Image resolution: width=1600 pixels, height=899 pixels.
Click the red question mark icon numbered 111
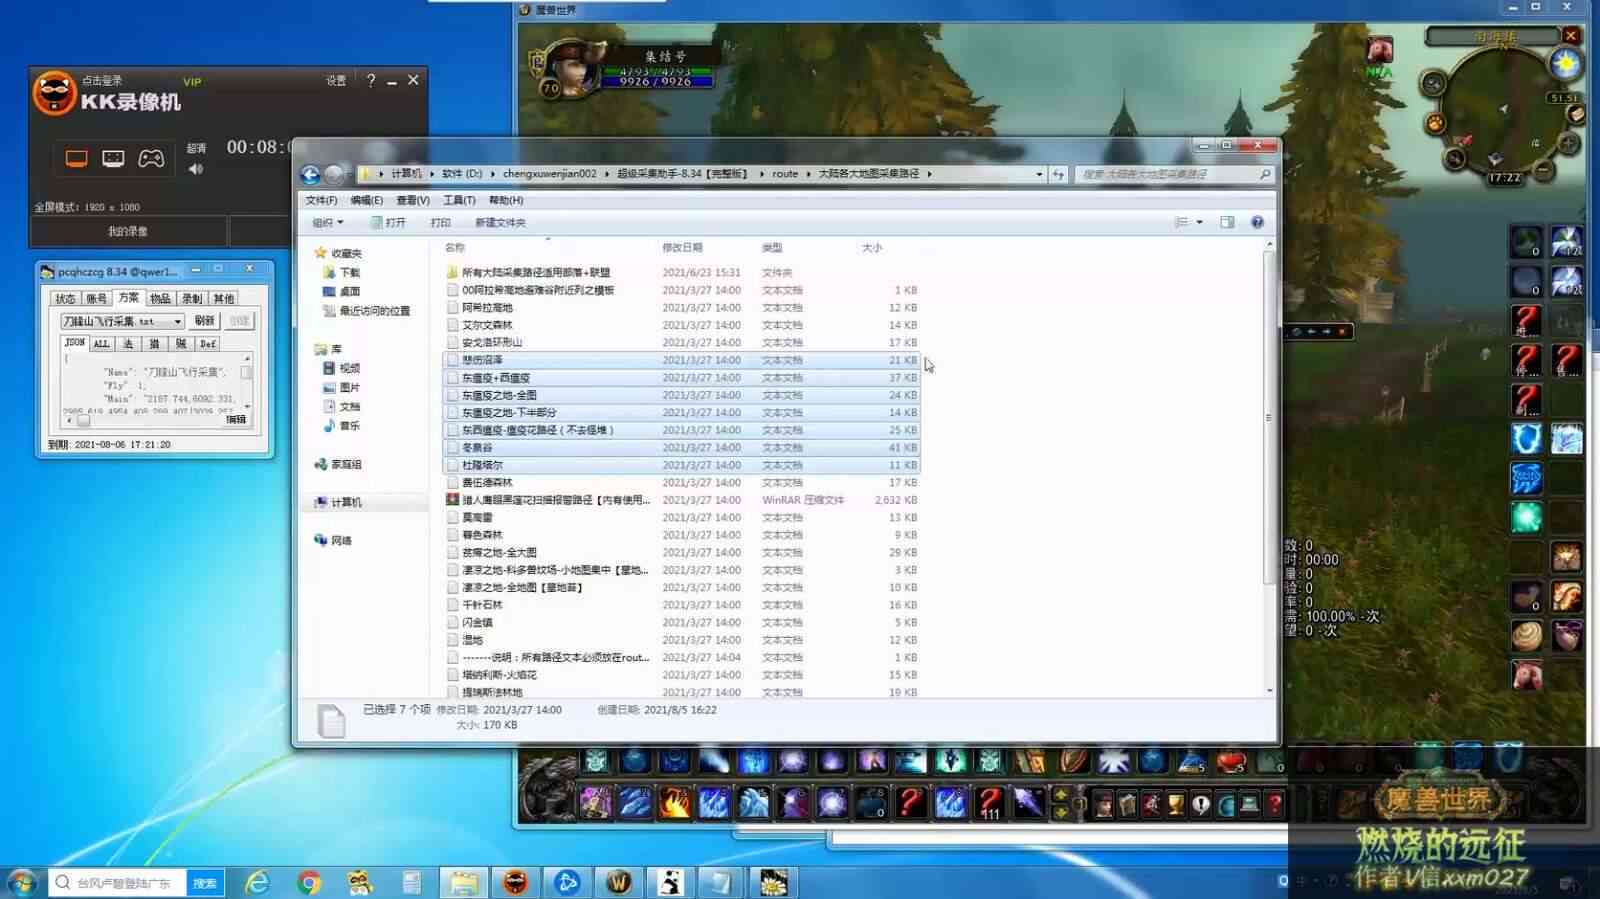coord(989,802)
